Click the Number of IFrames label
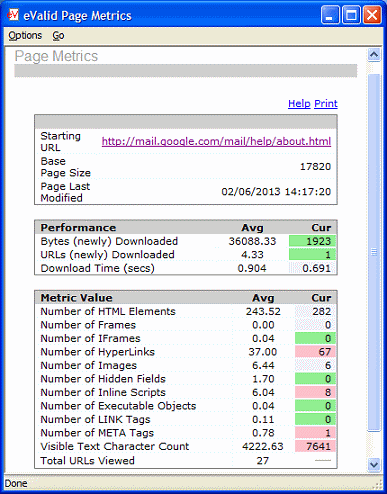387x494 pixels. (90, 338)
